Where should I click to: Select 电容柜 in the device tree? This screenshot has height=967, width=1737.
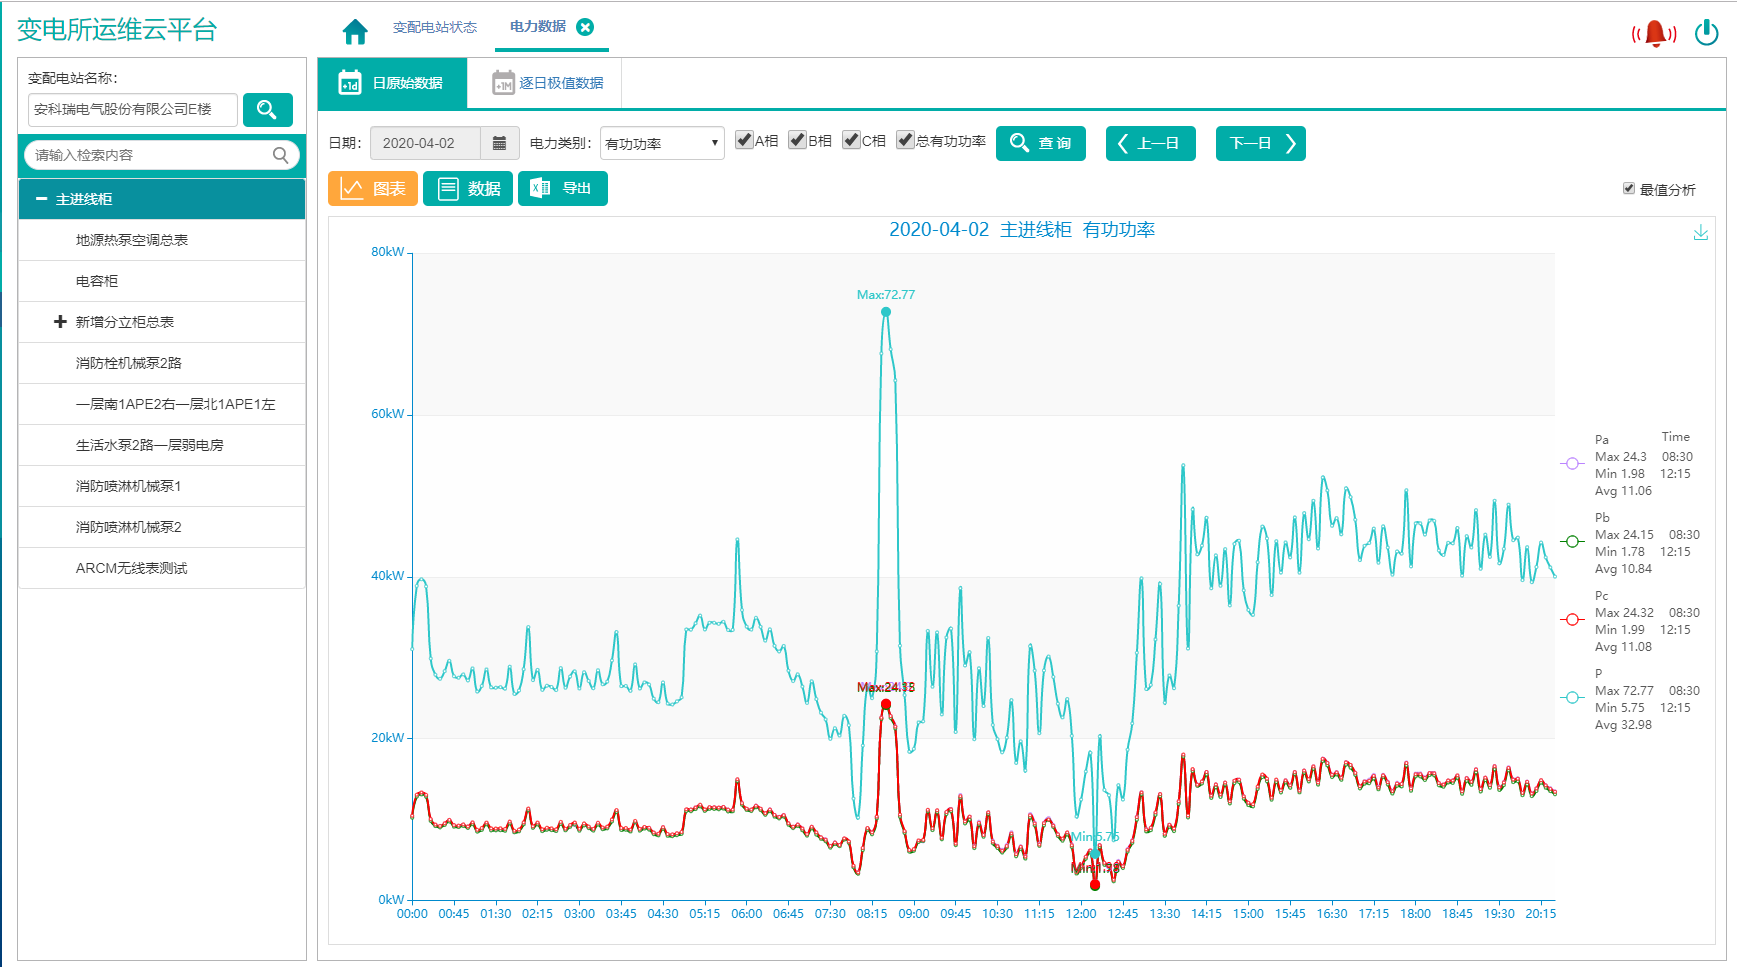point(97,281)
